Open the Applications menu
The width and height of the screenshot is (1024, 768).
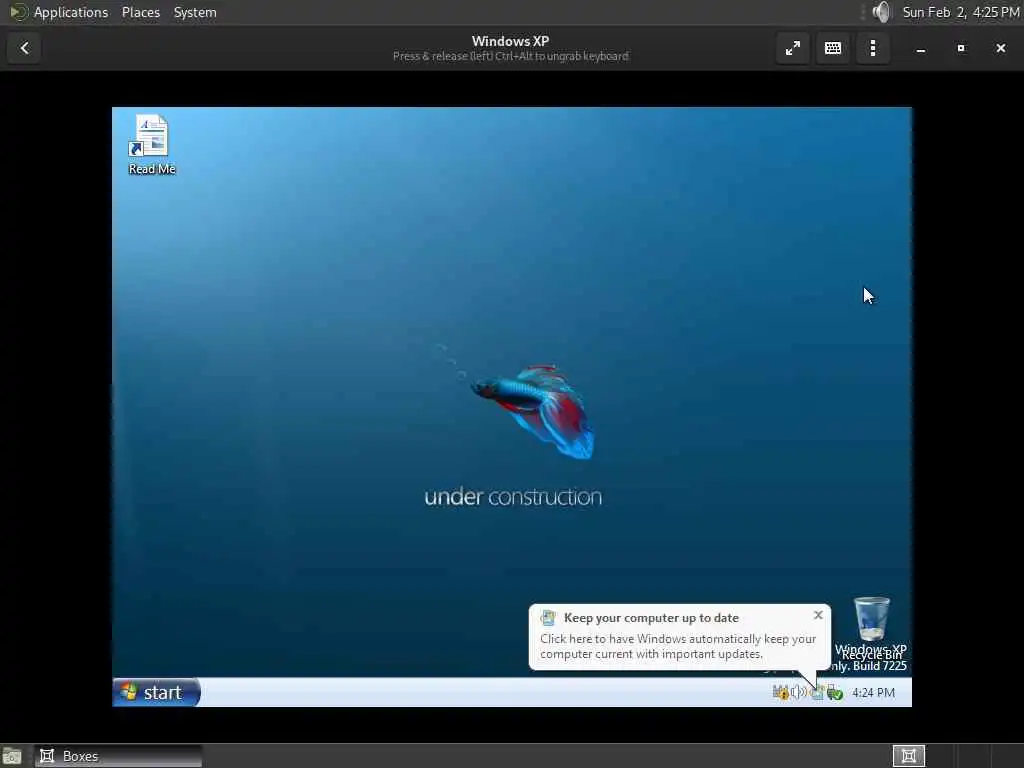pyautogui.click(x=71, y=12)
